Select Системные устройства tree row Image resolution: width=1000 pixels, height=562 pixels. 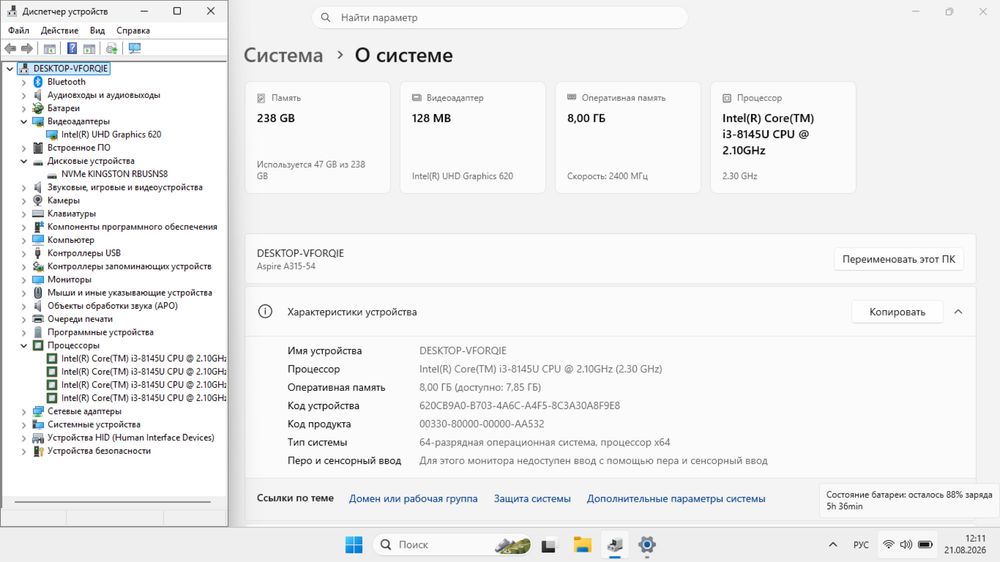pos(94,425)
